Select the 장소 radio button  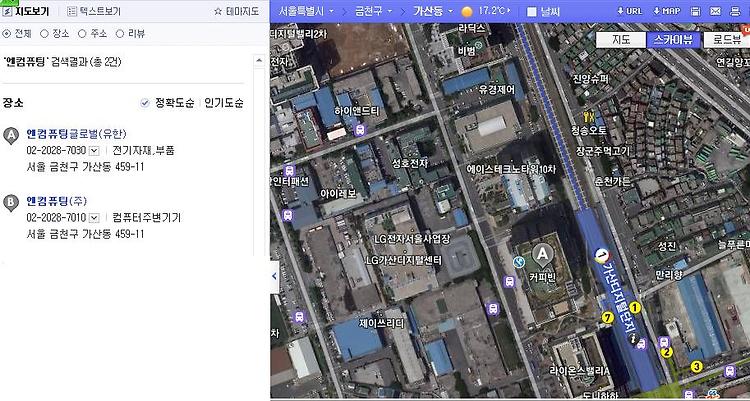pos(44,33)
